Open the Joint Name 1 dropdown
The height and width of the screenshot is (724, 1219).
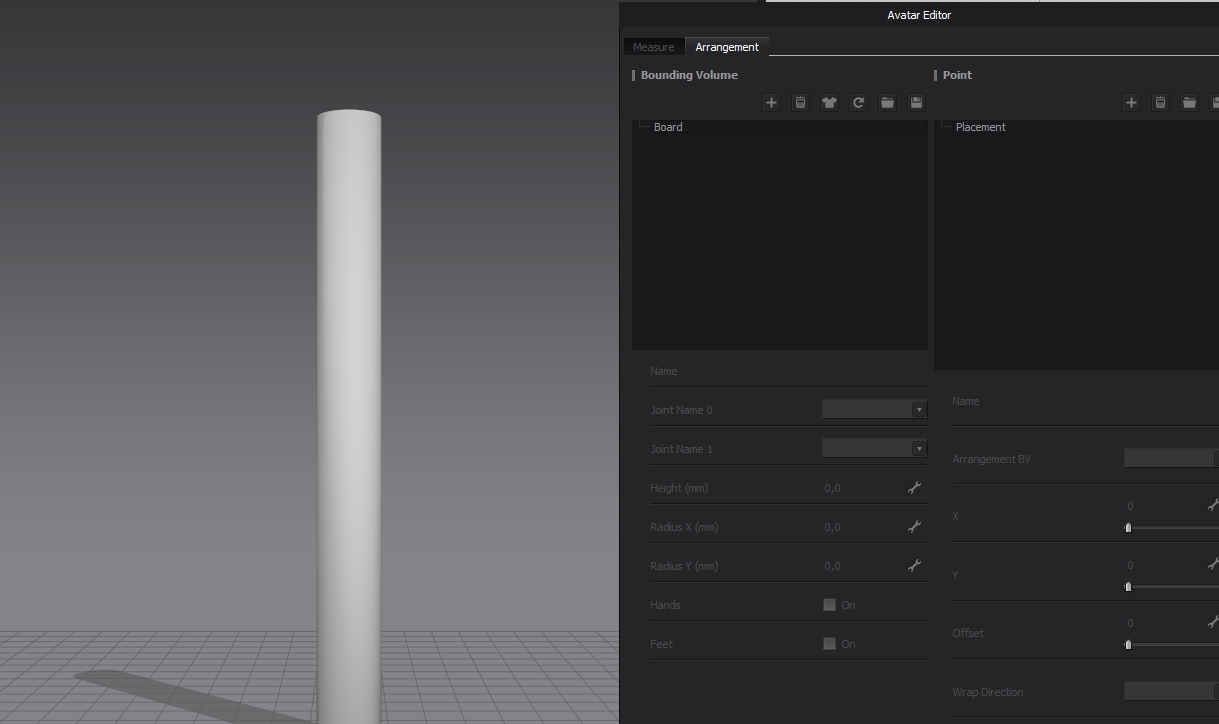click(874, 449)
